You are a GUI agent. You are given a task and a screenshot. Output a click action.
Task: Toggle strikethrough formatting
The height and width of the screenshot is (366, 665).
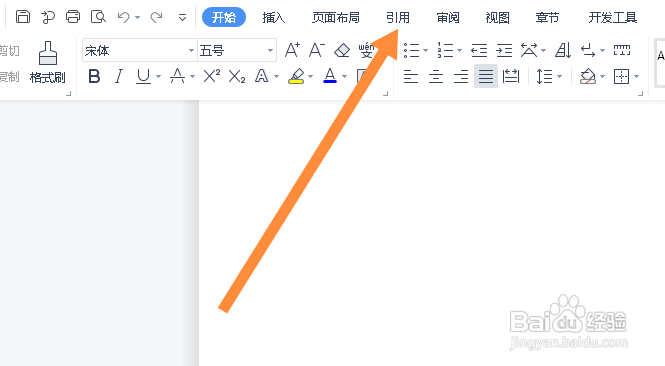tap(177, 77)
